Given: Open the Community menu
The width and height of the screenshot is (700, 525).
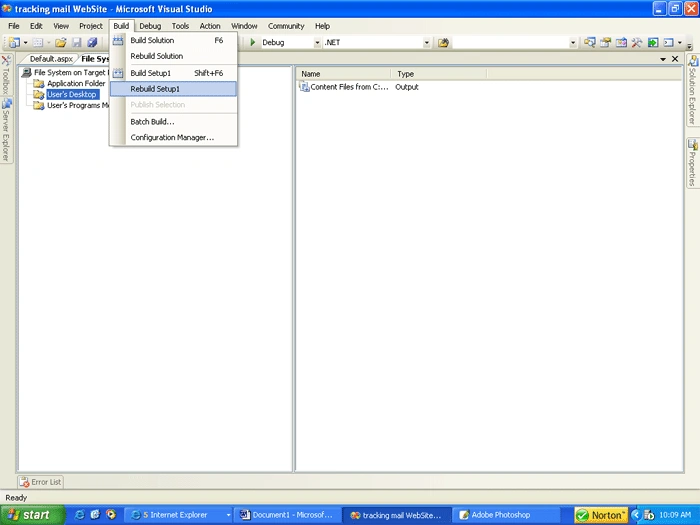Looking at the screenshot, I should [x=286, y=26].
